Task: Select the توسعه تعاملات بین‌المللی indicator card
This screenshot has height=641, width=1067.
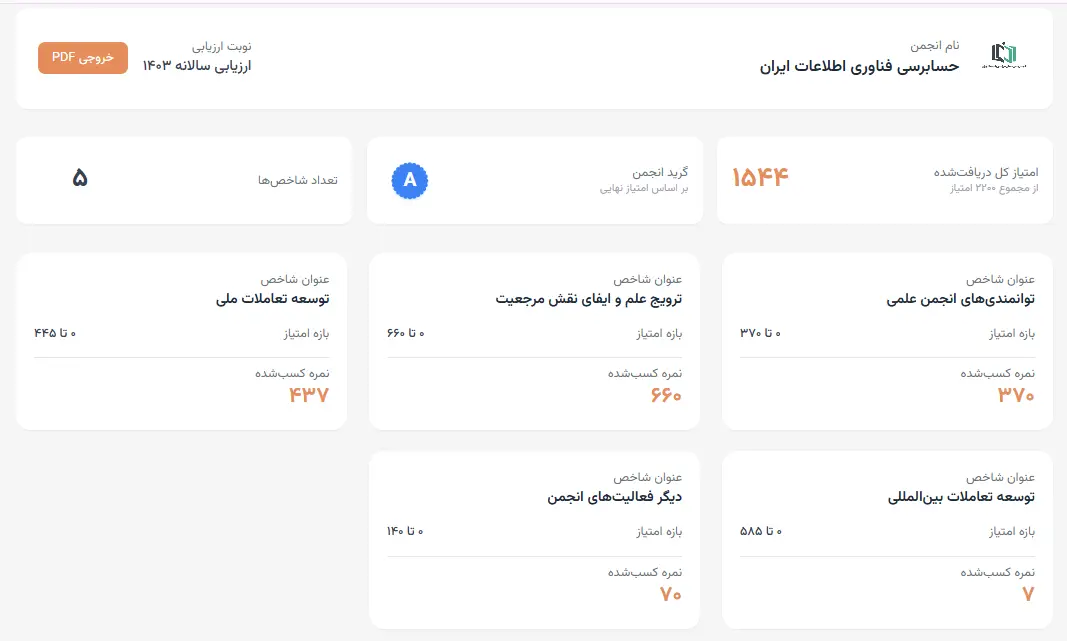Action: pos(887,540)
